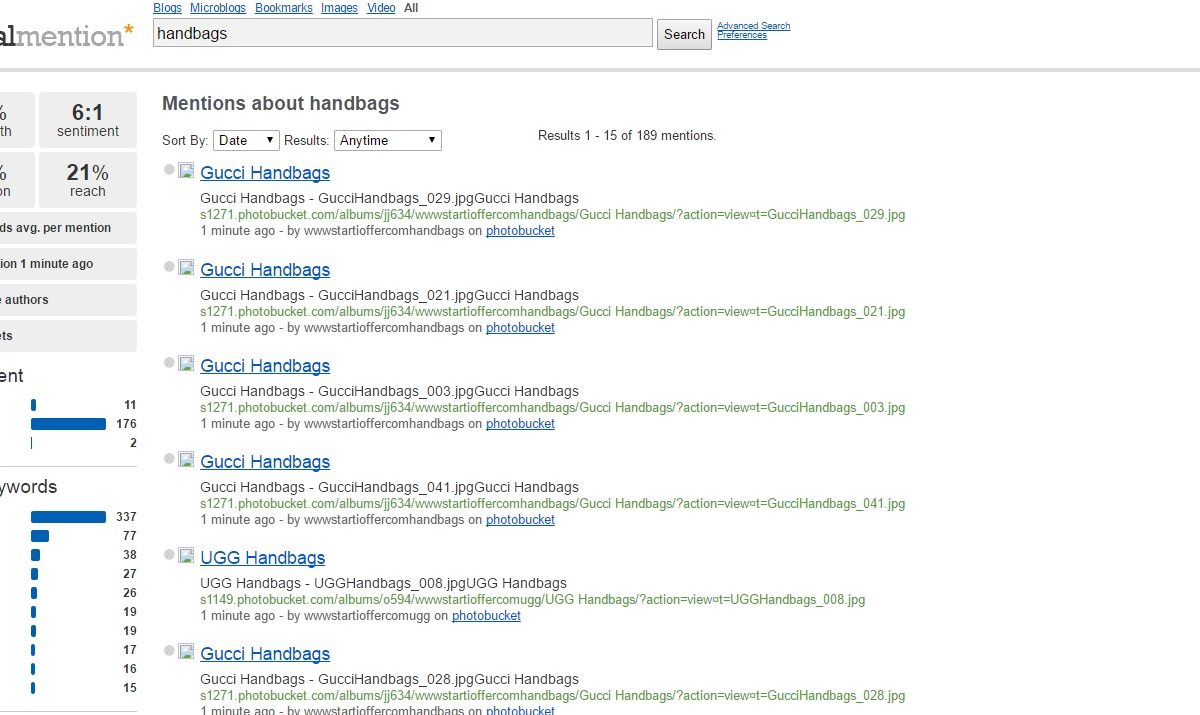Screen dimensions: 1200x715
Task: Click the green URL ending GucciHandbags_028.jpg
Action: (x=553, y=696)
